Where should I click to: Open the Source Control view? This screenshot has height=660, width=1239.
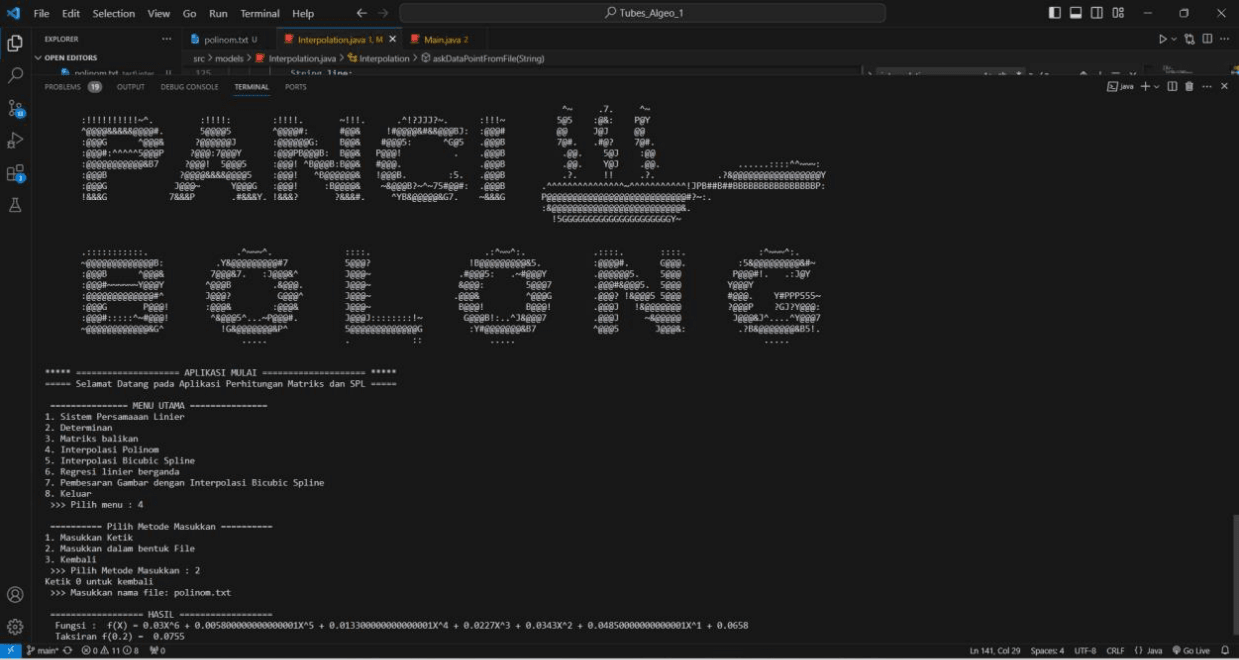(x=15, y=108)
